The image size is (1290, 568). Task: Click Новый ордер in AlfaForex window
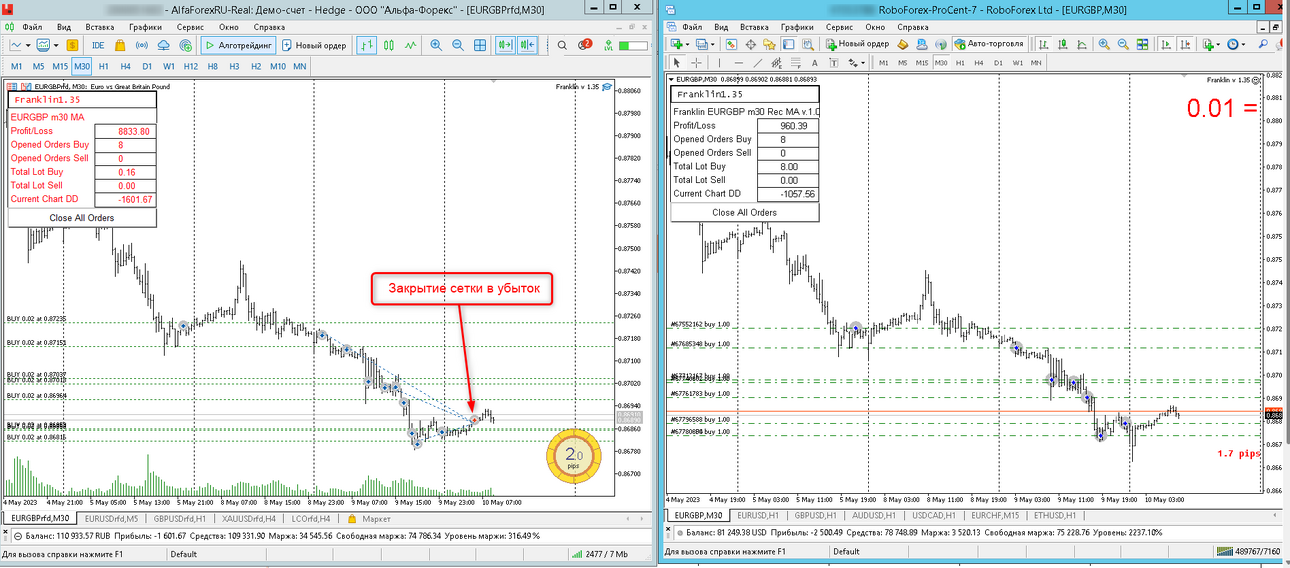314,45
